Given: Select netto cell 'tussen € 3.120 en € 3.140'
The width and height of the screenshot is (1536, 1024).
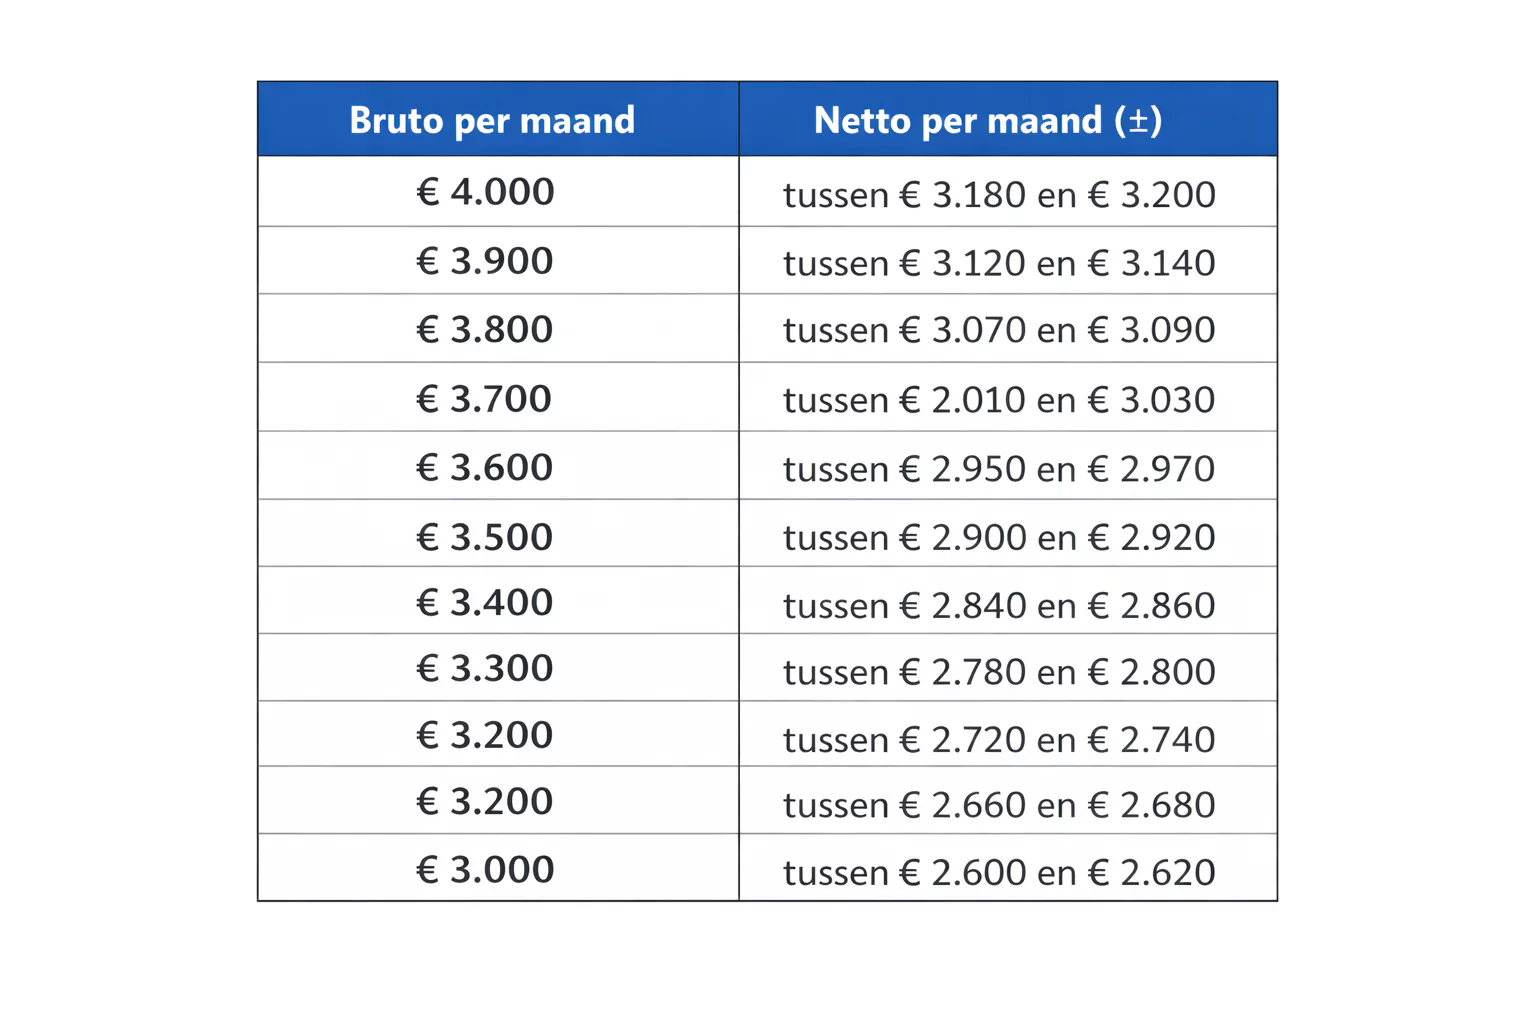Looking at the screenshot, I should 999,263.
